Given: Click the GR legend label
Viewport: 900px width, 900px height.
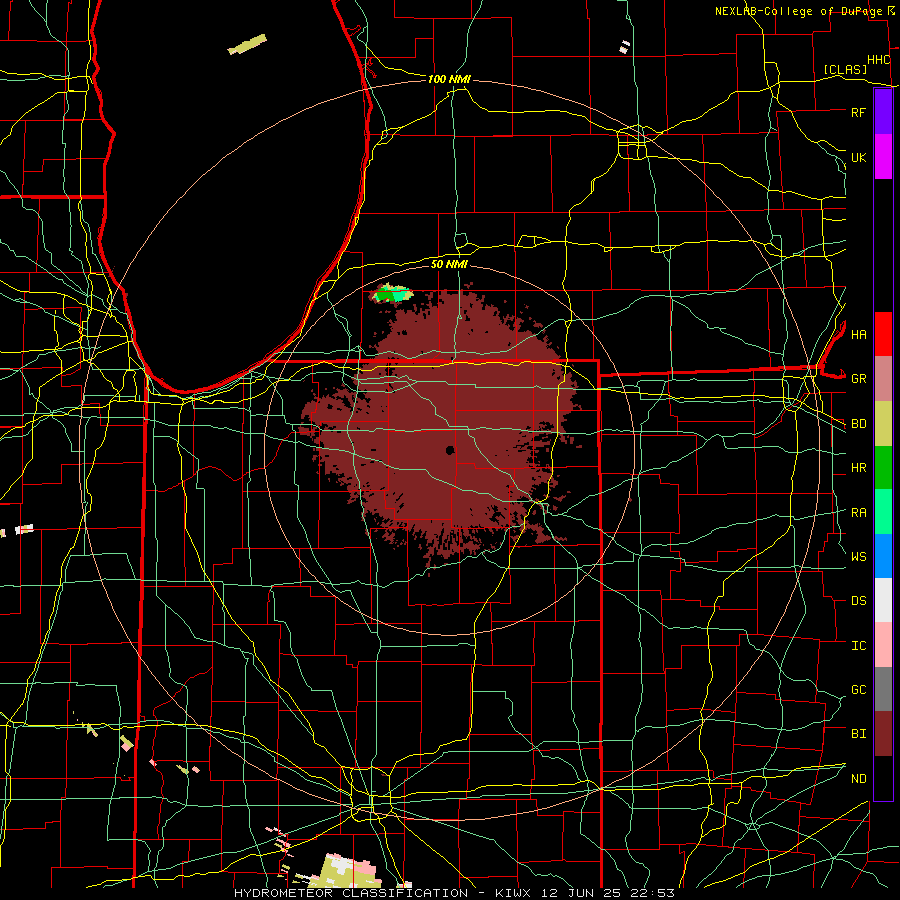Looking at the screenshot, I should tap(858, 379).
